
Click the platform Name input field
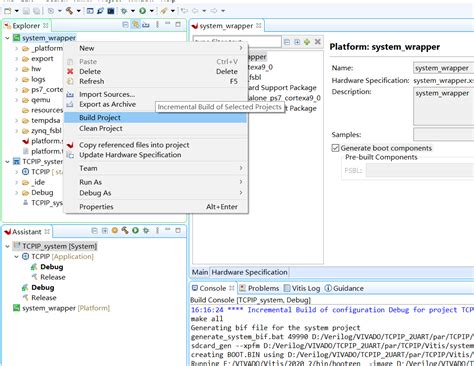pyautogui.click(x=443, y=68)
